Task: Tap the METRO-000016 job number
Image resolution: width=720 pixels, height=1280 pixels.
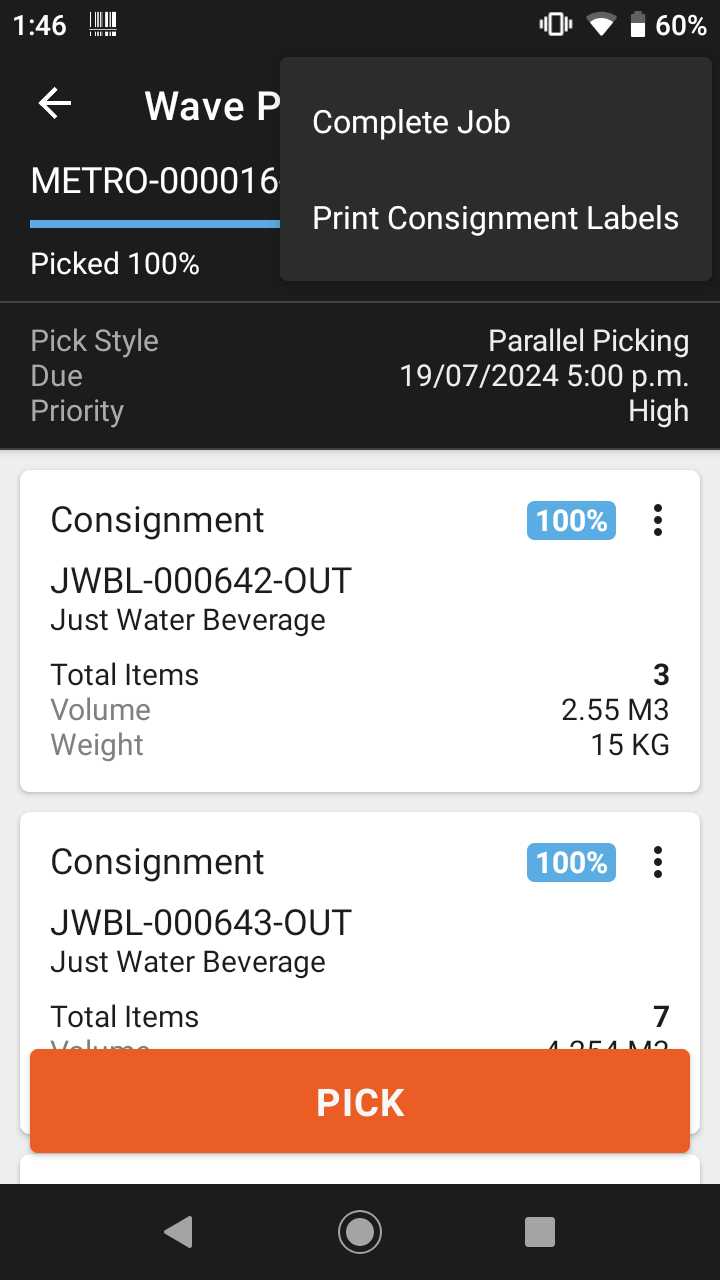Action: click(x=155, y=181)
